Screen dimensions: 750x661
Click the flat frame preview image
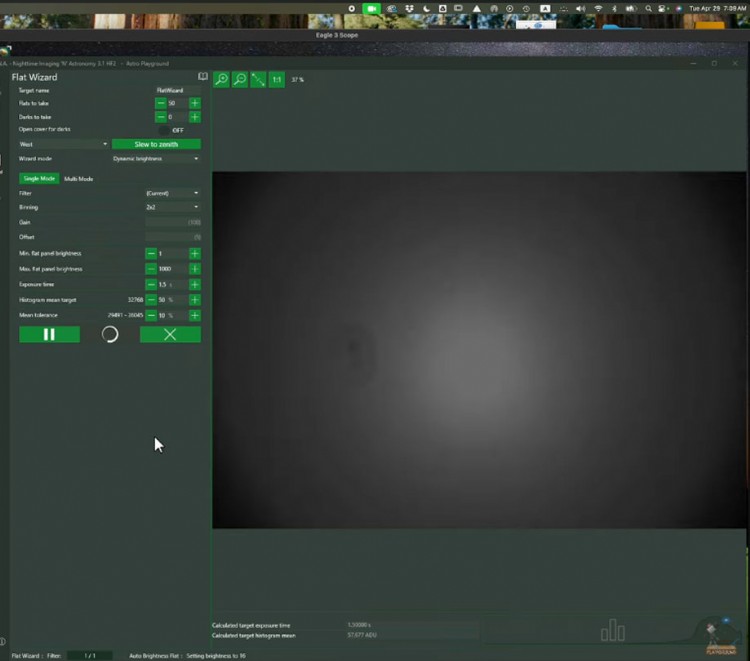click(x=479, y=350)
